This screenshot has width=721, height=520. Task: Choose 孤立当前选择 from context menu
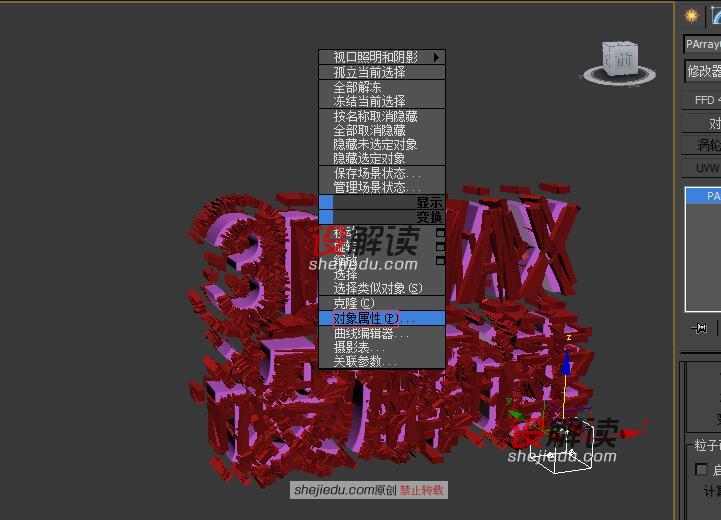pos(382,72)
